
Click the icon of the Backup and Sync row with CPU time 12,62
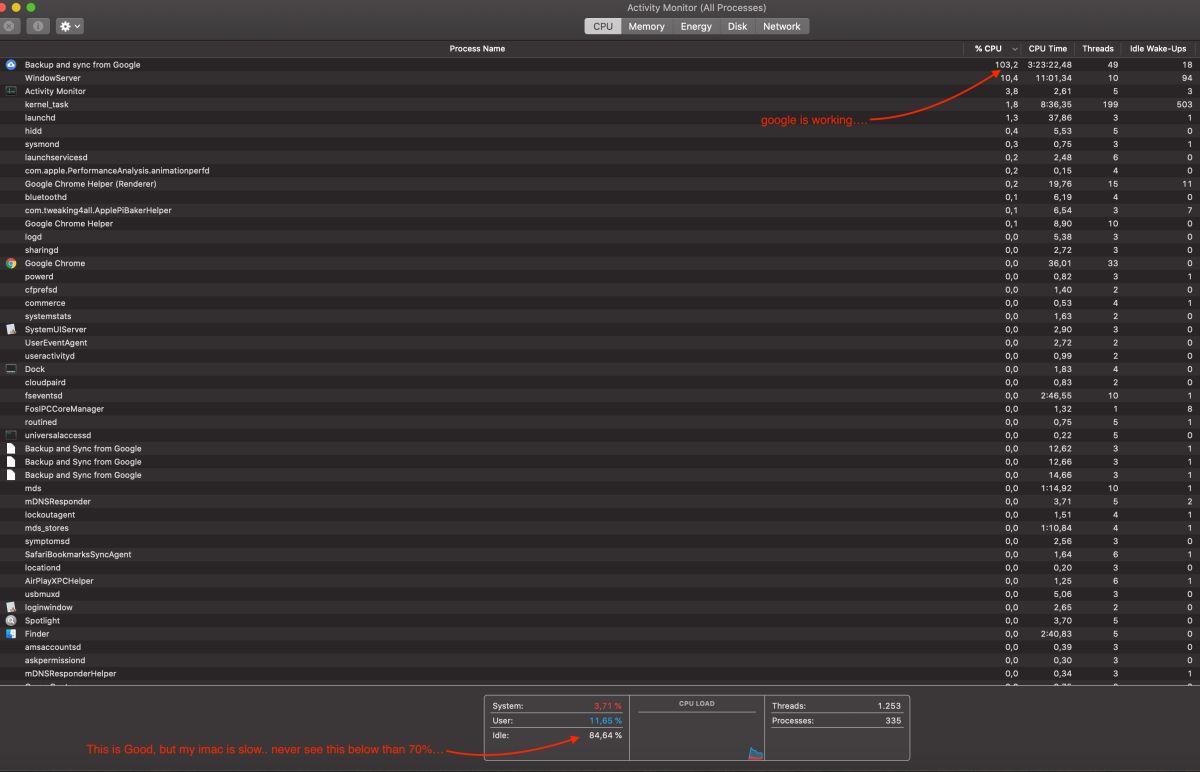point(11,449)
